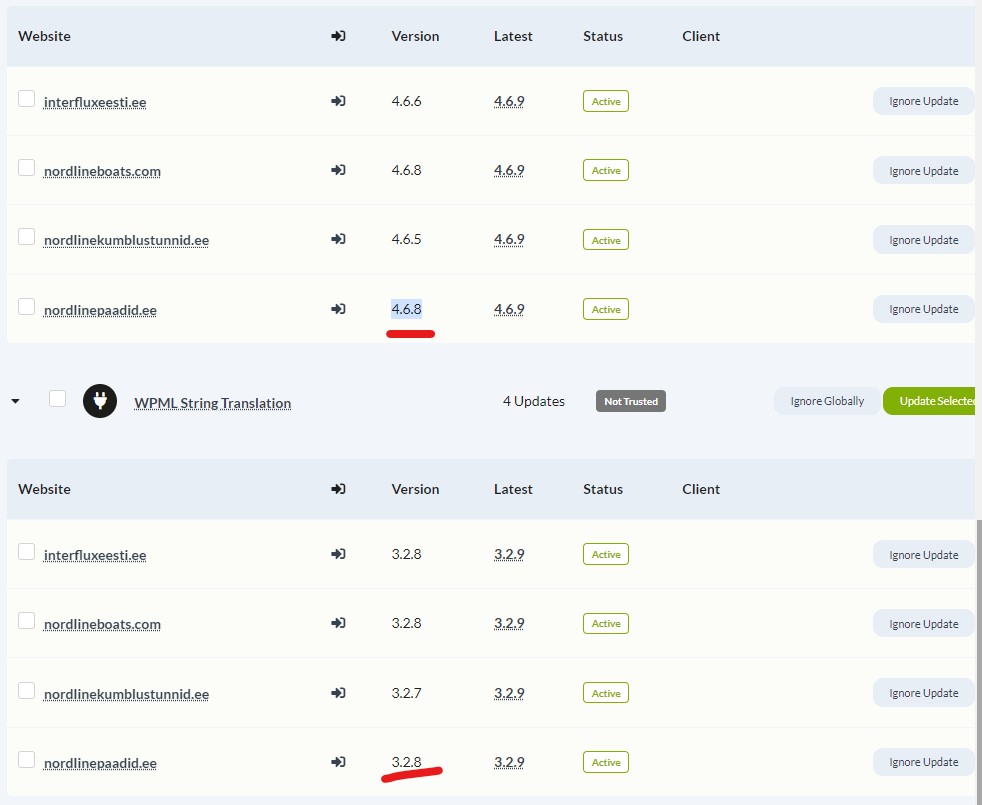Check nordlinepaadid.ee box in version 4.6.8 row
The height and width of the screenshot is (805, 982).
[26, 307]
